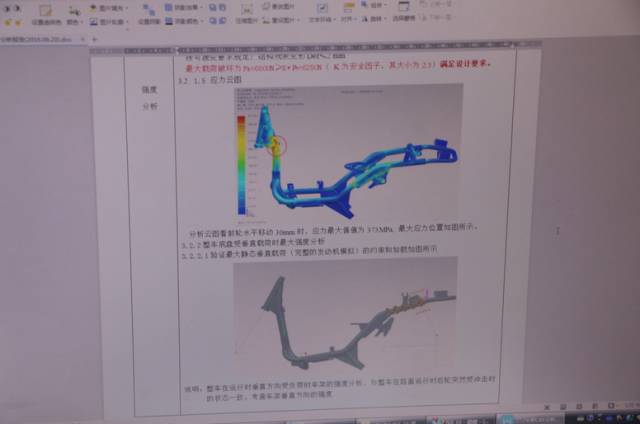Viewport: 640px width, 424px height.
Task: Click the plus button to open new tab
Action: coord(95,40)
